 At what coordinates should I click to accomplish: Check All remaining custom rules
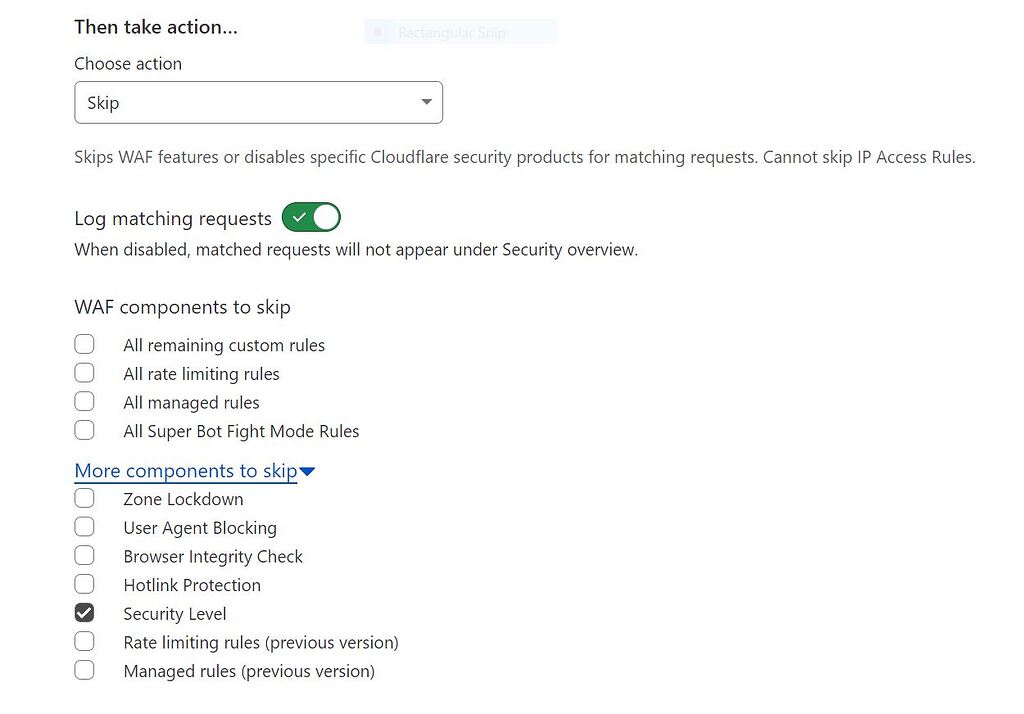tap(85, 343)
